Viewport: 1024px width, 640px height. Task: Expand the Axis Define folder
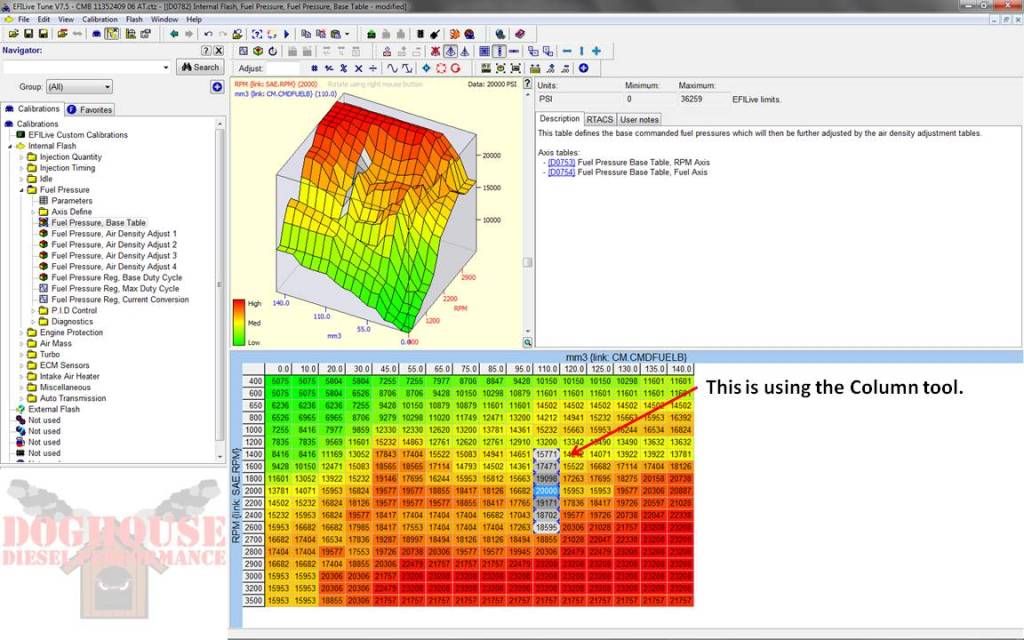point(33,212)
